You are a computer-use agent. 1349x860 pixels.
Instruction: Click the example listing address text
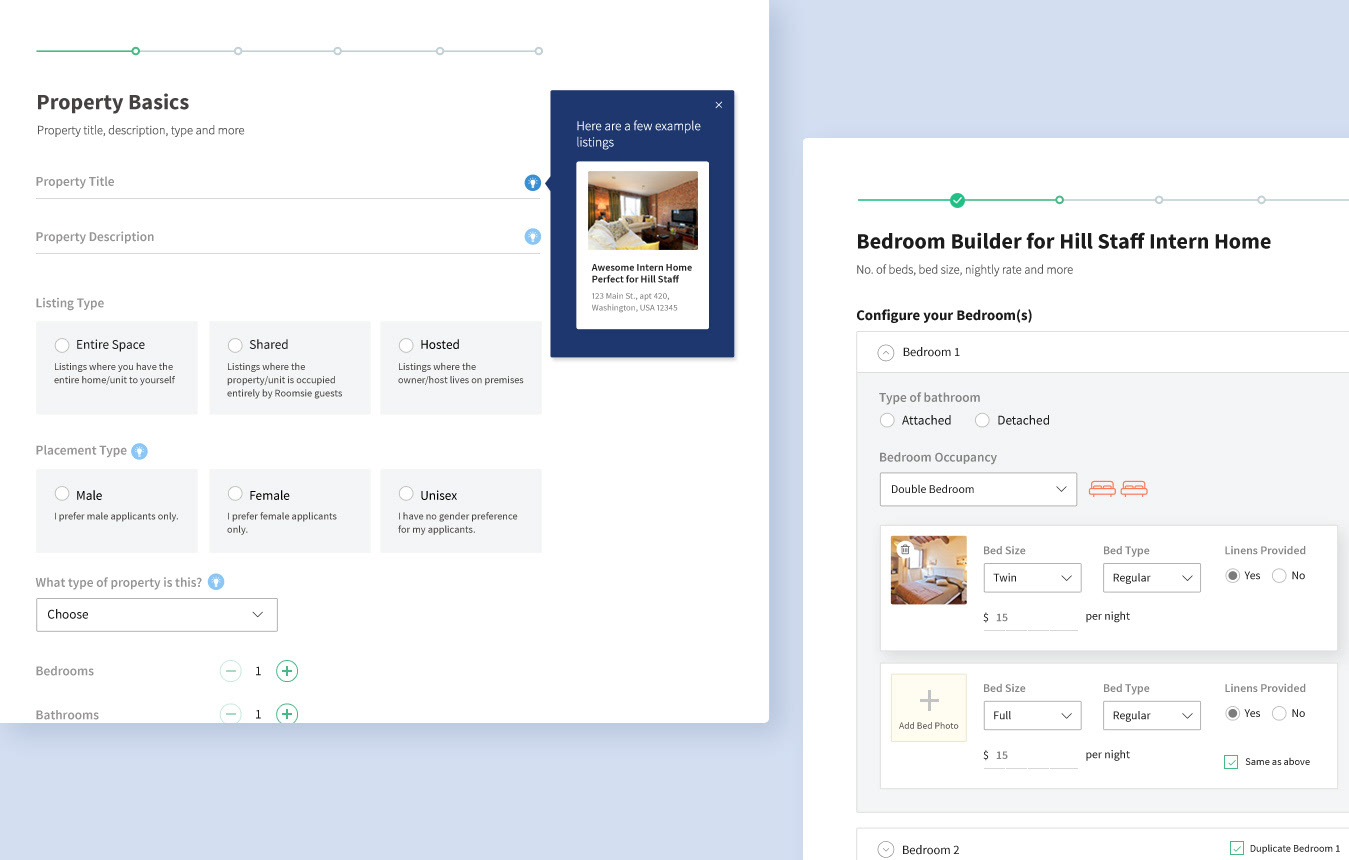point(634,302)
